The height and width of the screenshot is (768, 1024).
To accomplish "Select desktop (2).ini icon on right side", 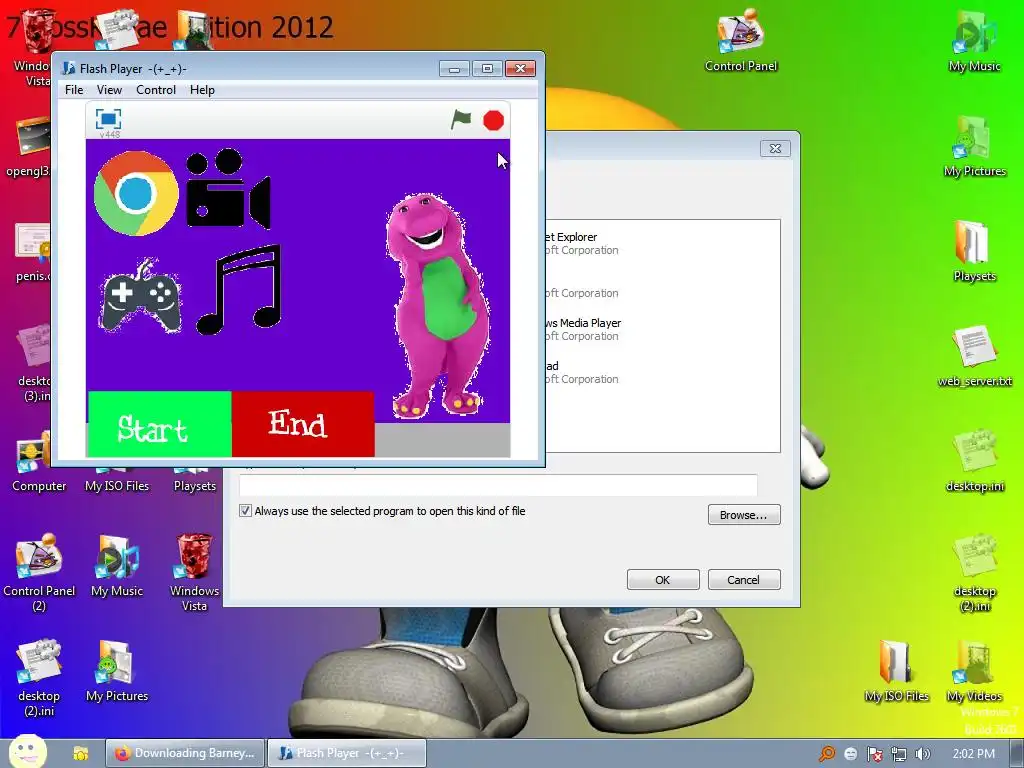I will coord(974,573).
